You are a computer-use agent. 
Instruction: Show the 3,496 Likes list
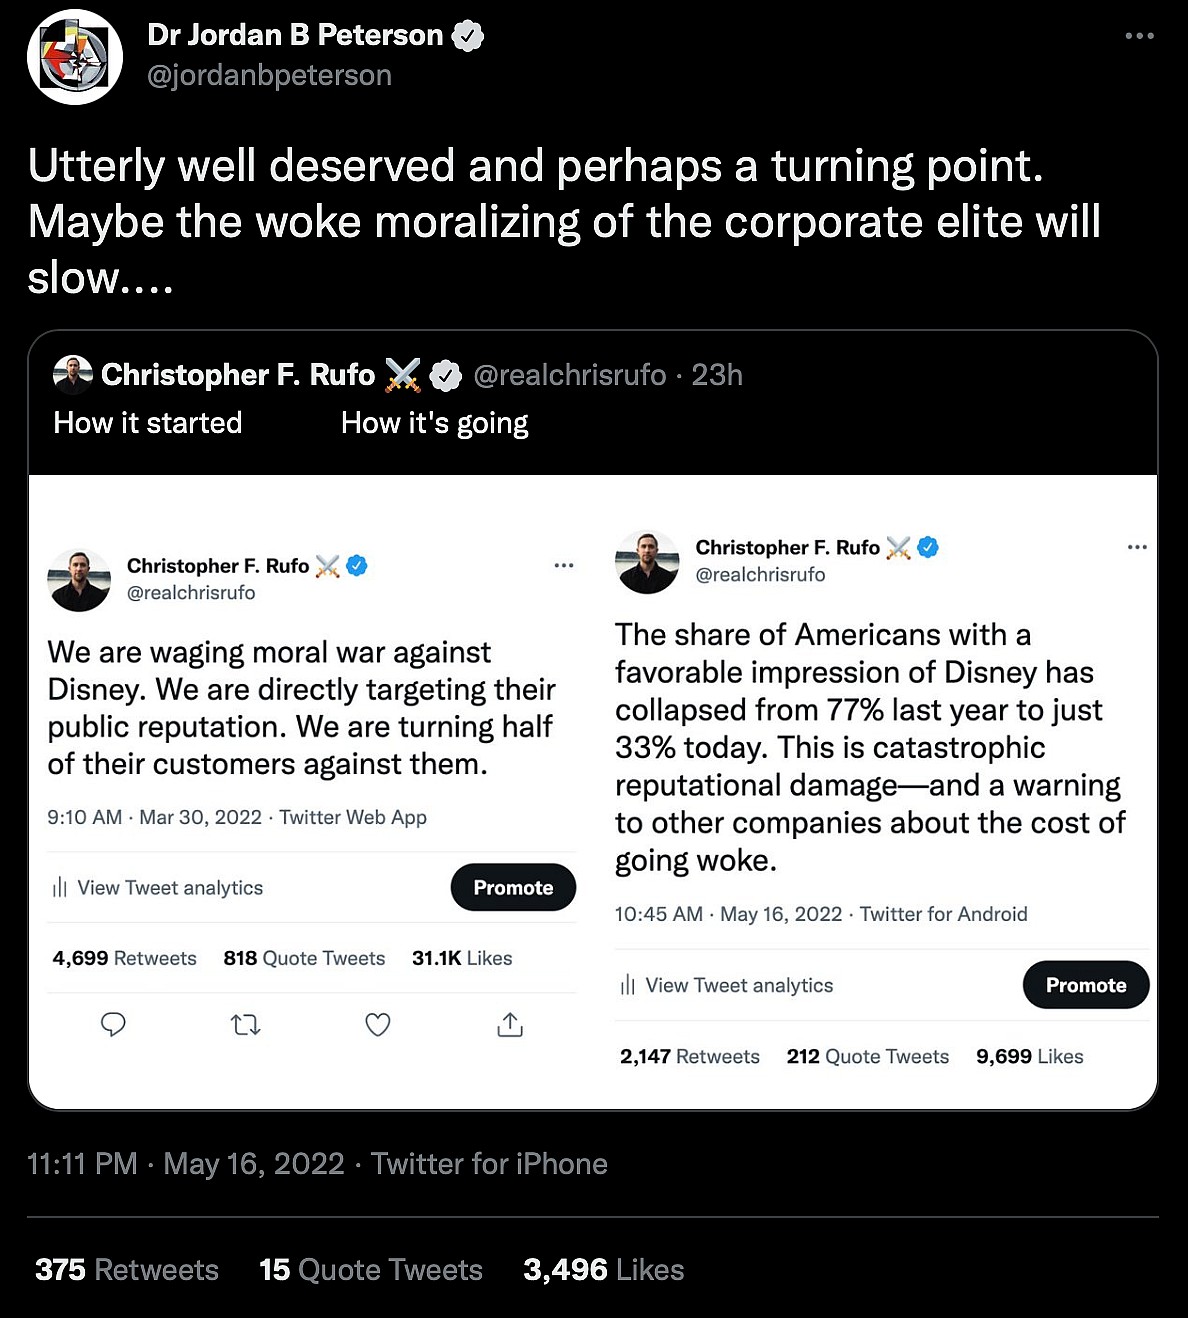(x=604, y=1270)
